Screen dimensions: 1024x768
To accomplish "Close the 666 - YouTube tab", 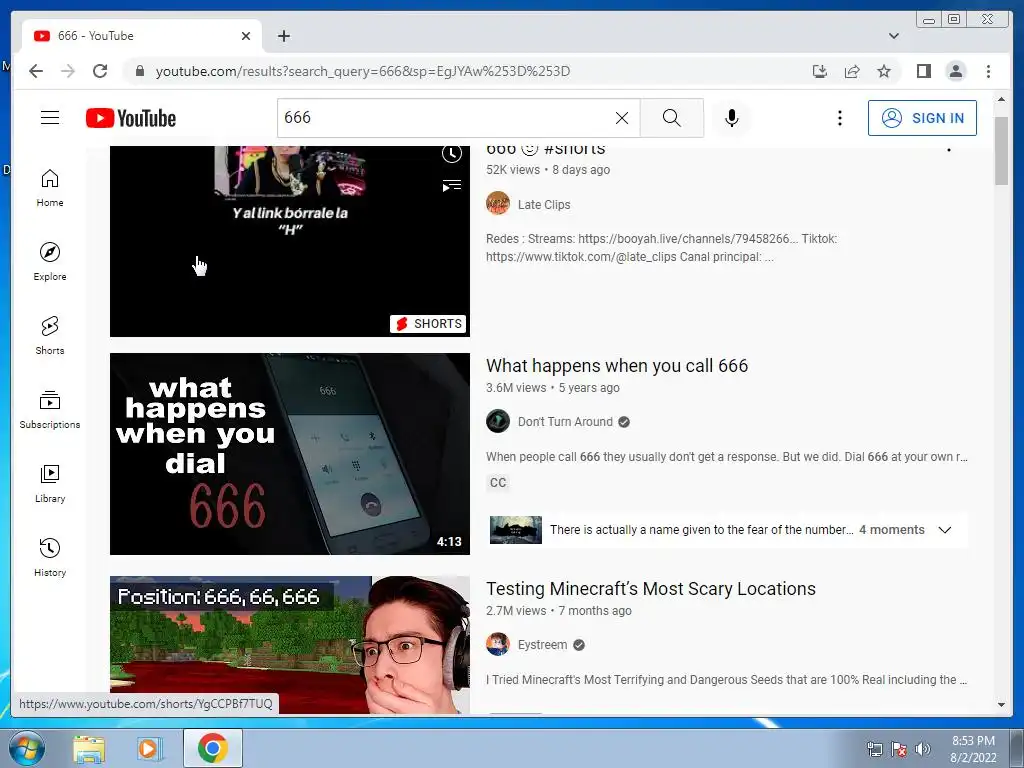I will pos(246,36).
